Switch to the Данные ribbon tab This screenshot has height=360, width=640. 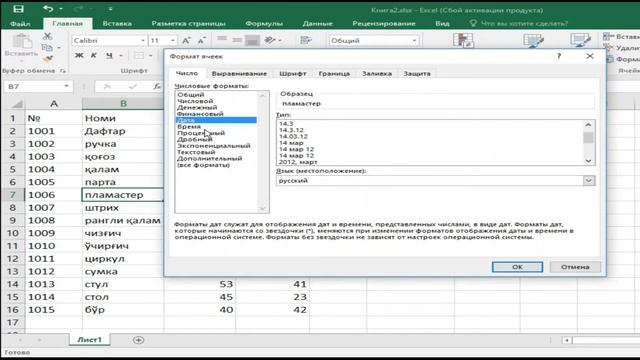pos(318,24)
